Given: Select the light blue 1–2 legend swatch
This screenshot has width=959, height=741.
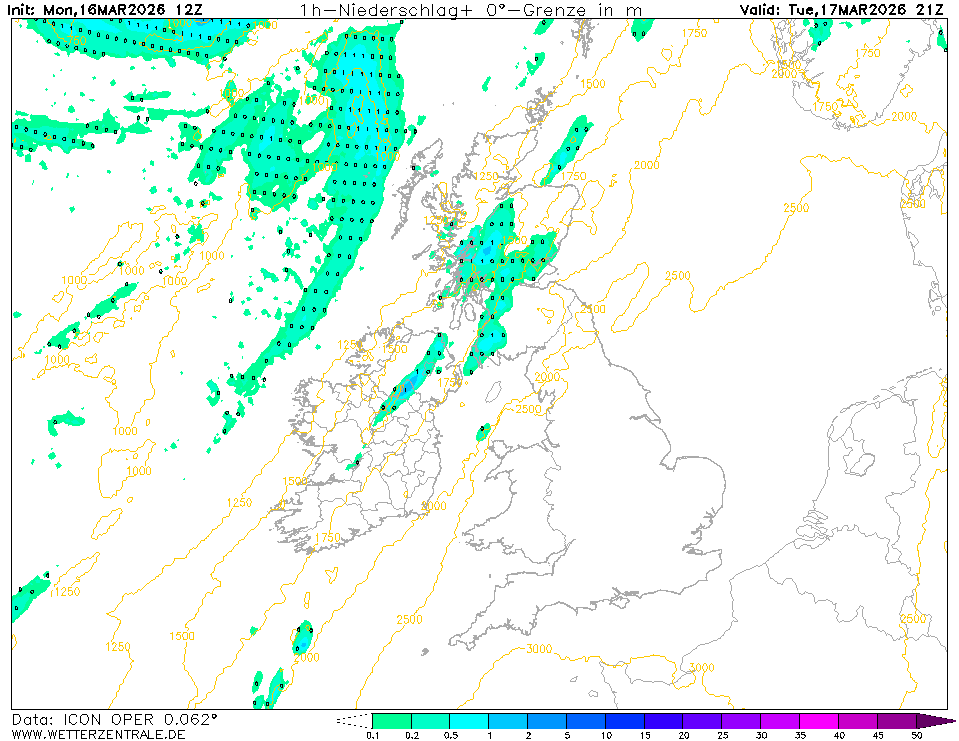Looking at the screenshot, I should 508,720.
